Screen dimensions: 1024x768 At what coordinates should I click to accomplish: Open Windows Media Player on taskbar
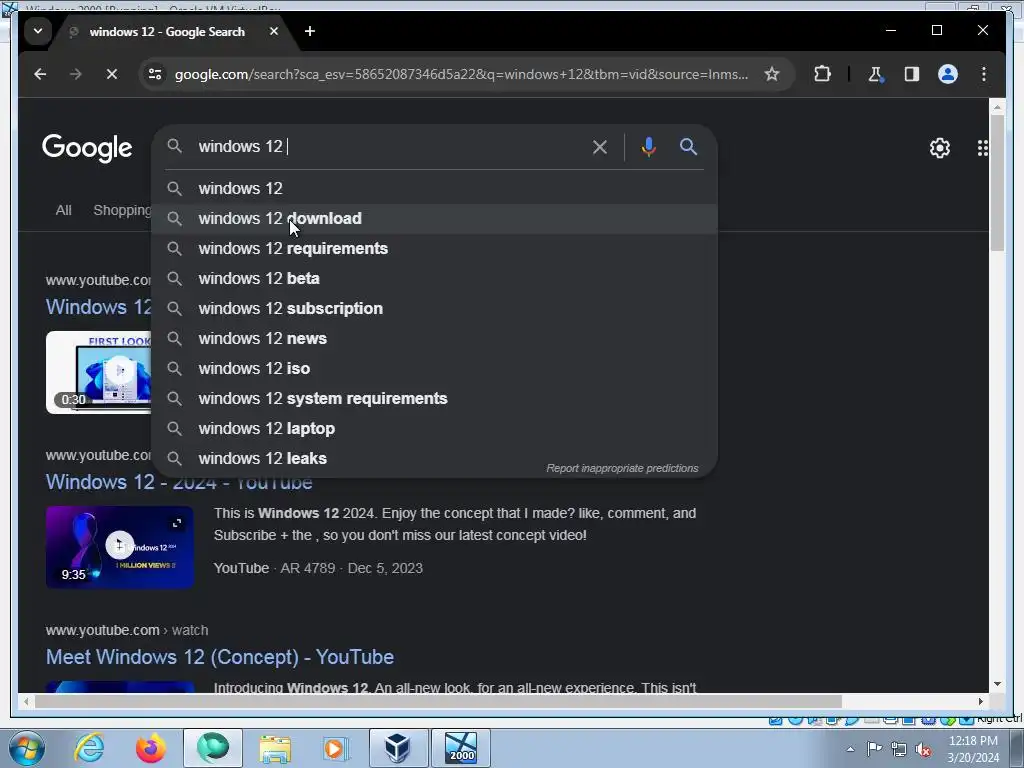[x=336, y=748]
